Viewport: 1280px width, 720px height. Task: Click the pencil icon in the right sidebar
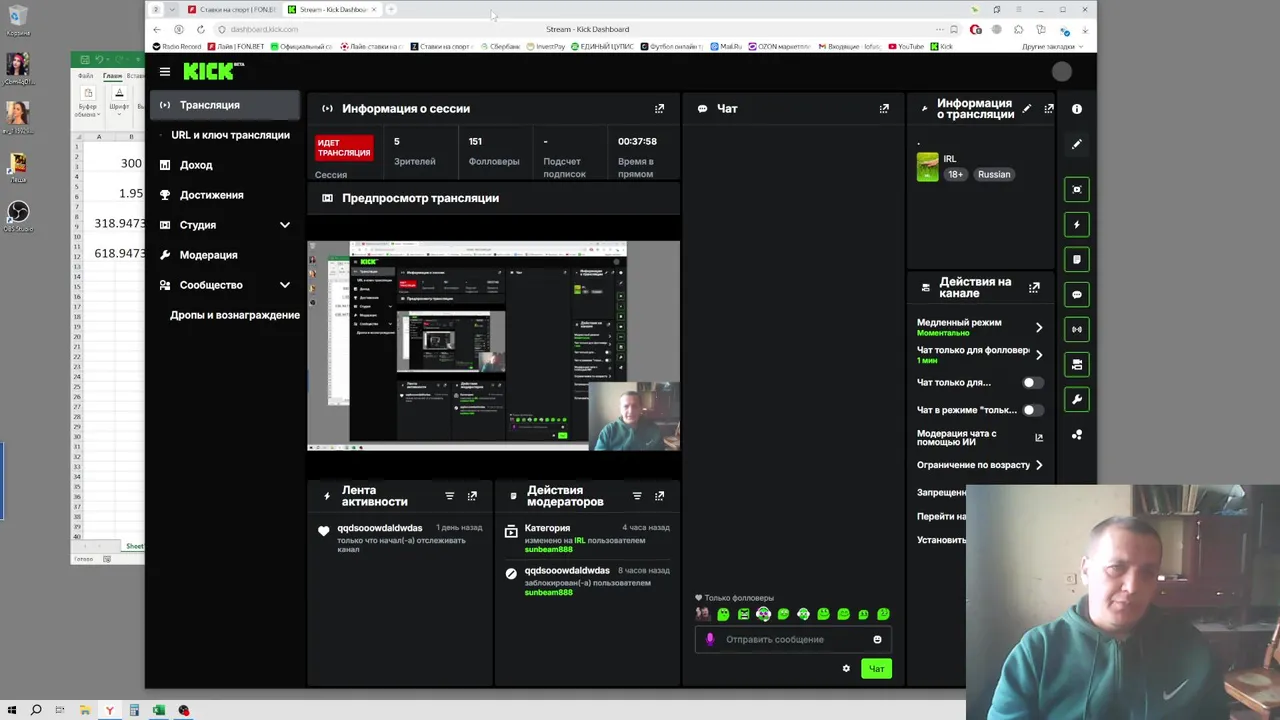[1077, 144]
